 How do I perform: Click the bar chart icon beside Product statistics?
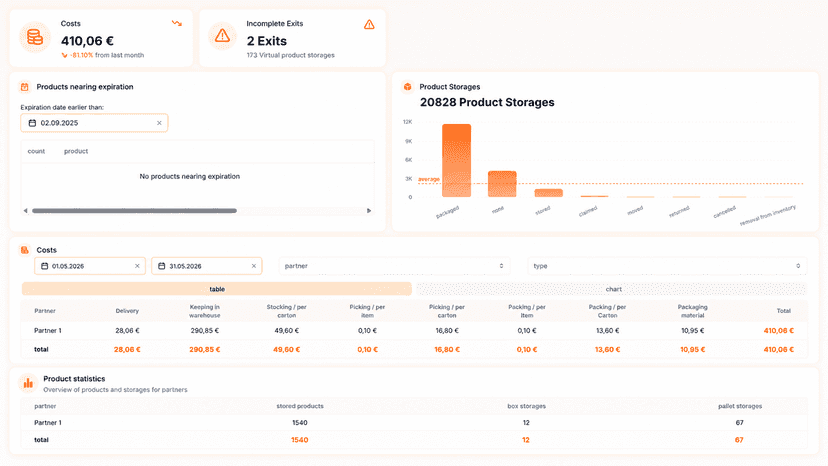(x=28, y=384)
